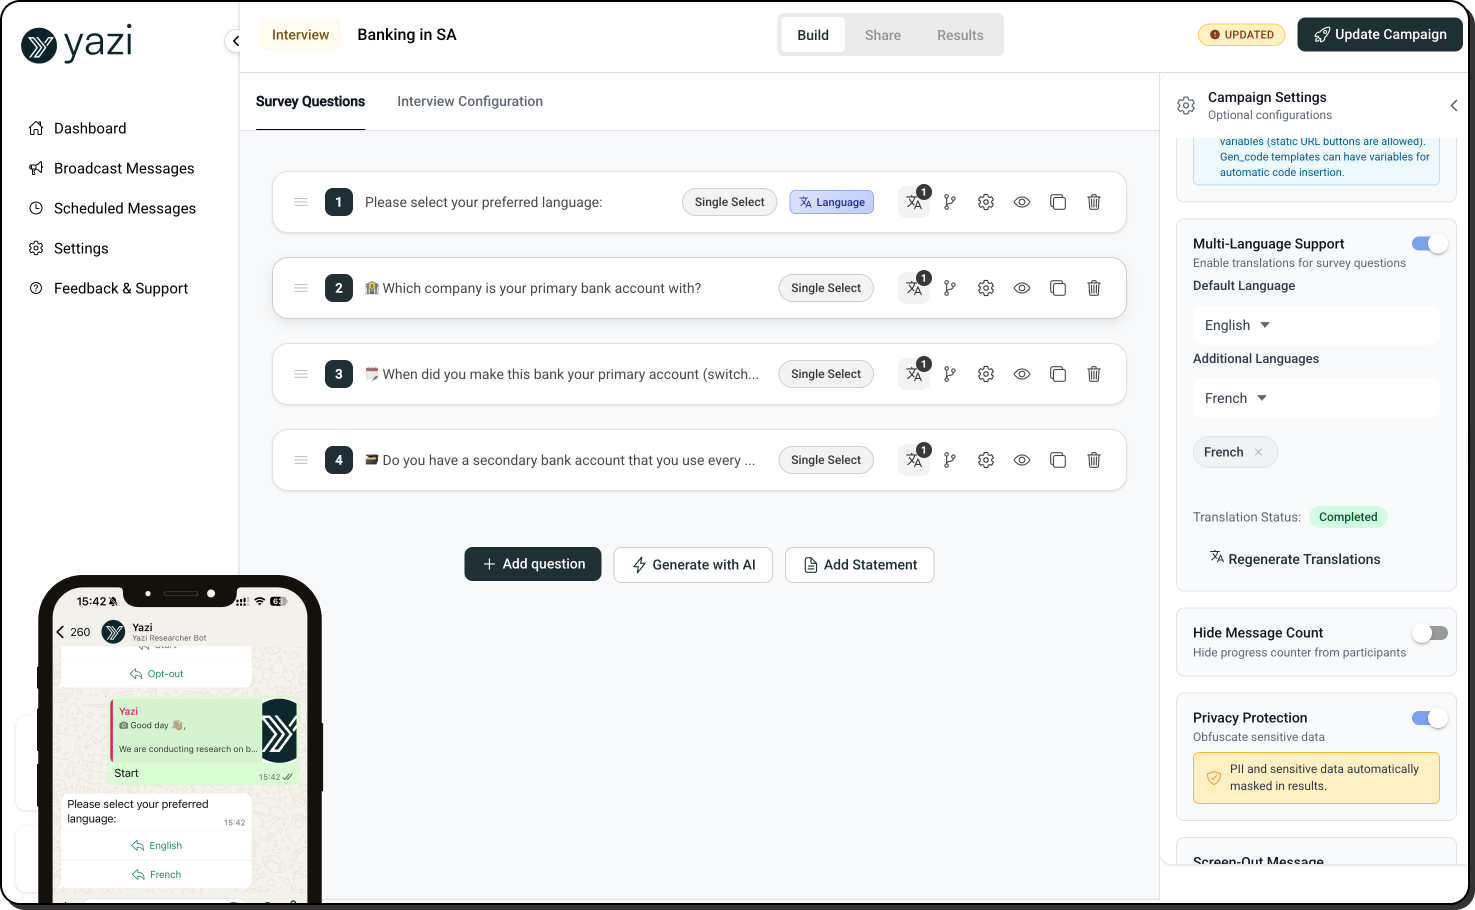This screenshot has width=1475, height=910.
Task: Turn off Privacy Protection switch
Action: pyautogui.click(x=1429, y=718)
